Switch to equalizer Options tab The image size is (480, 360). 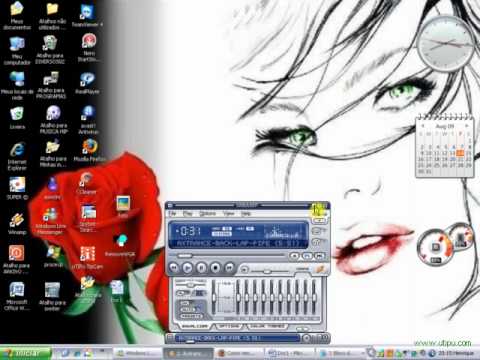coord(230,326)
